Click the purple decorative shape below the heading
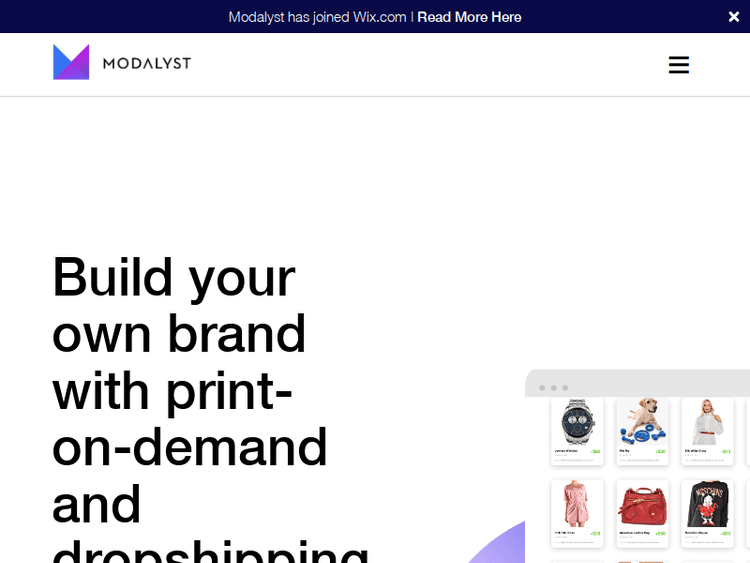Image resolution: width=750 pixels, height=563 pixels. point(500,548)
